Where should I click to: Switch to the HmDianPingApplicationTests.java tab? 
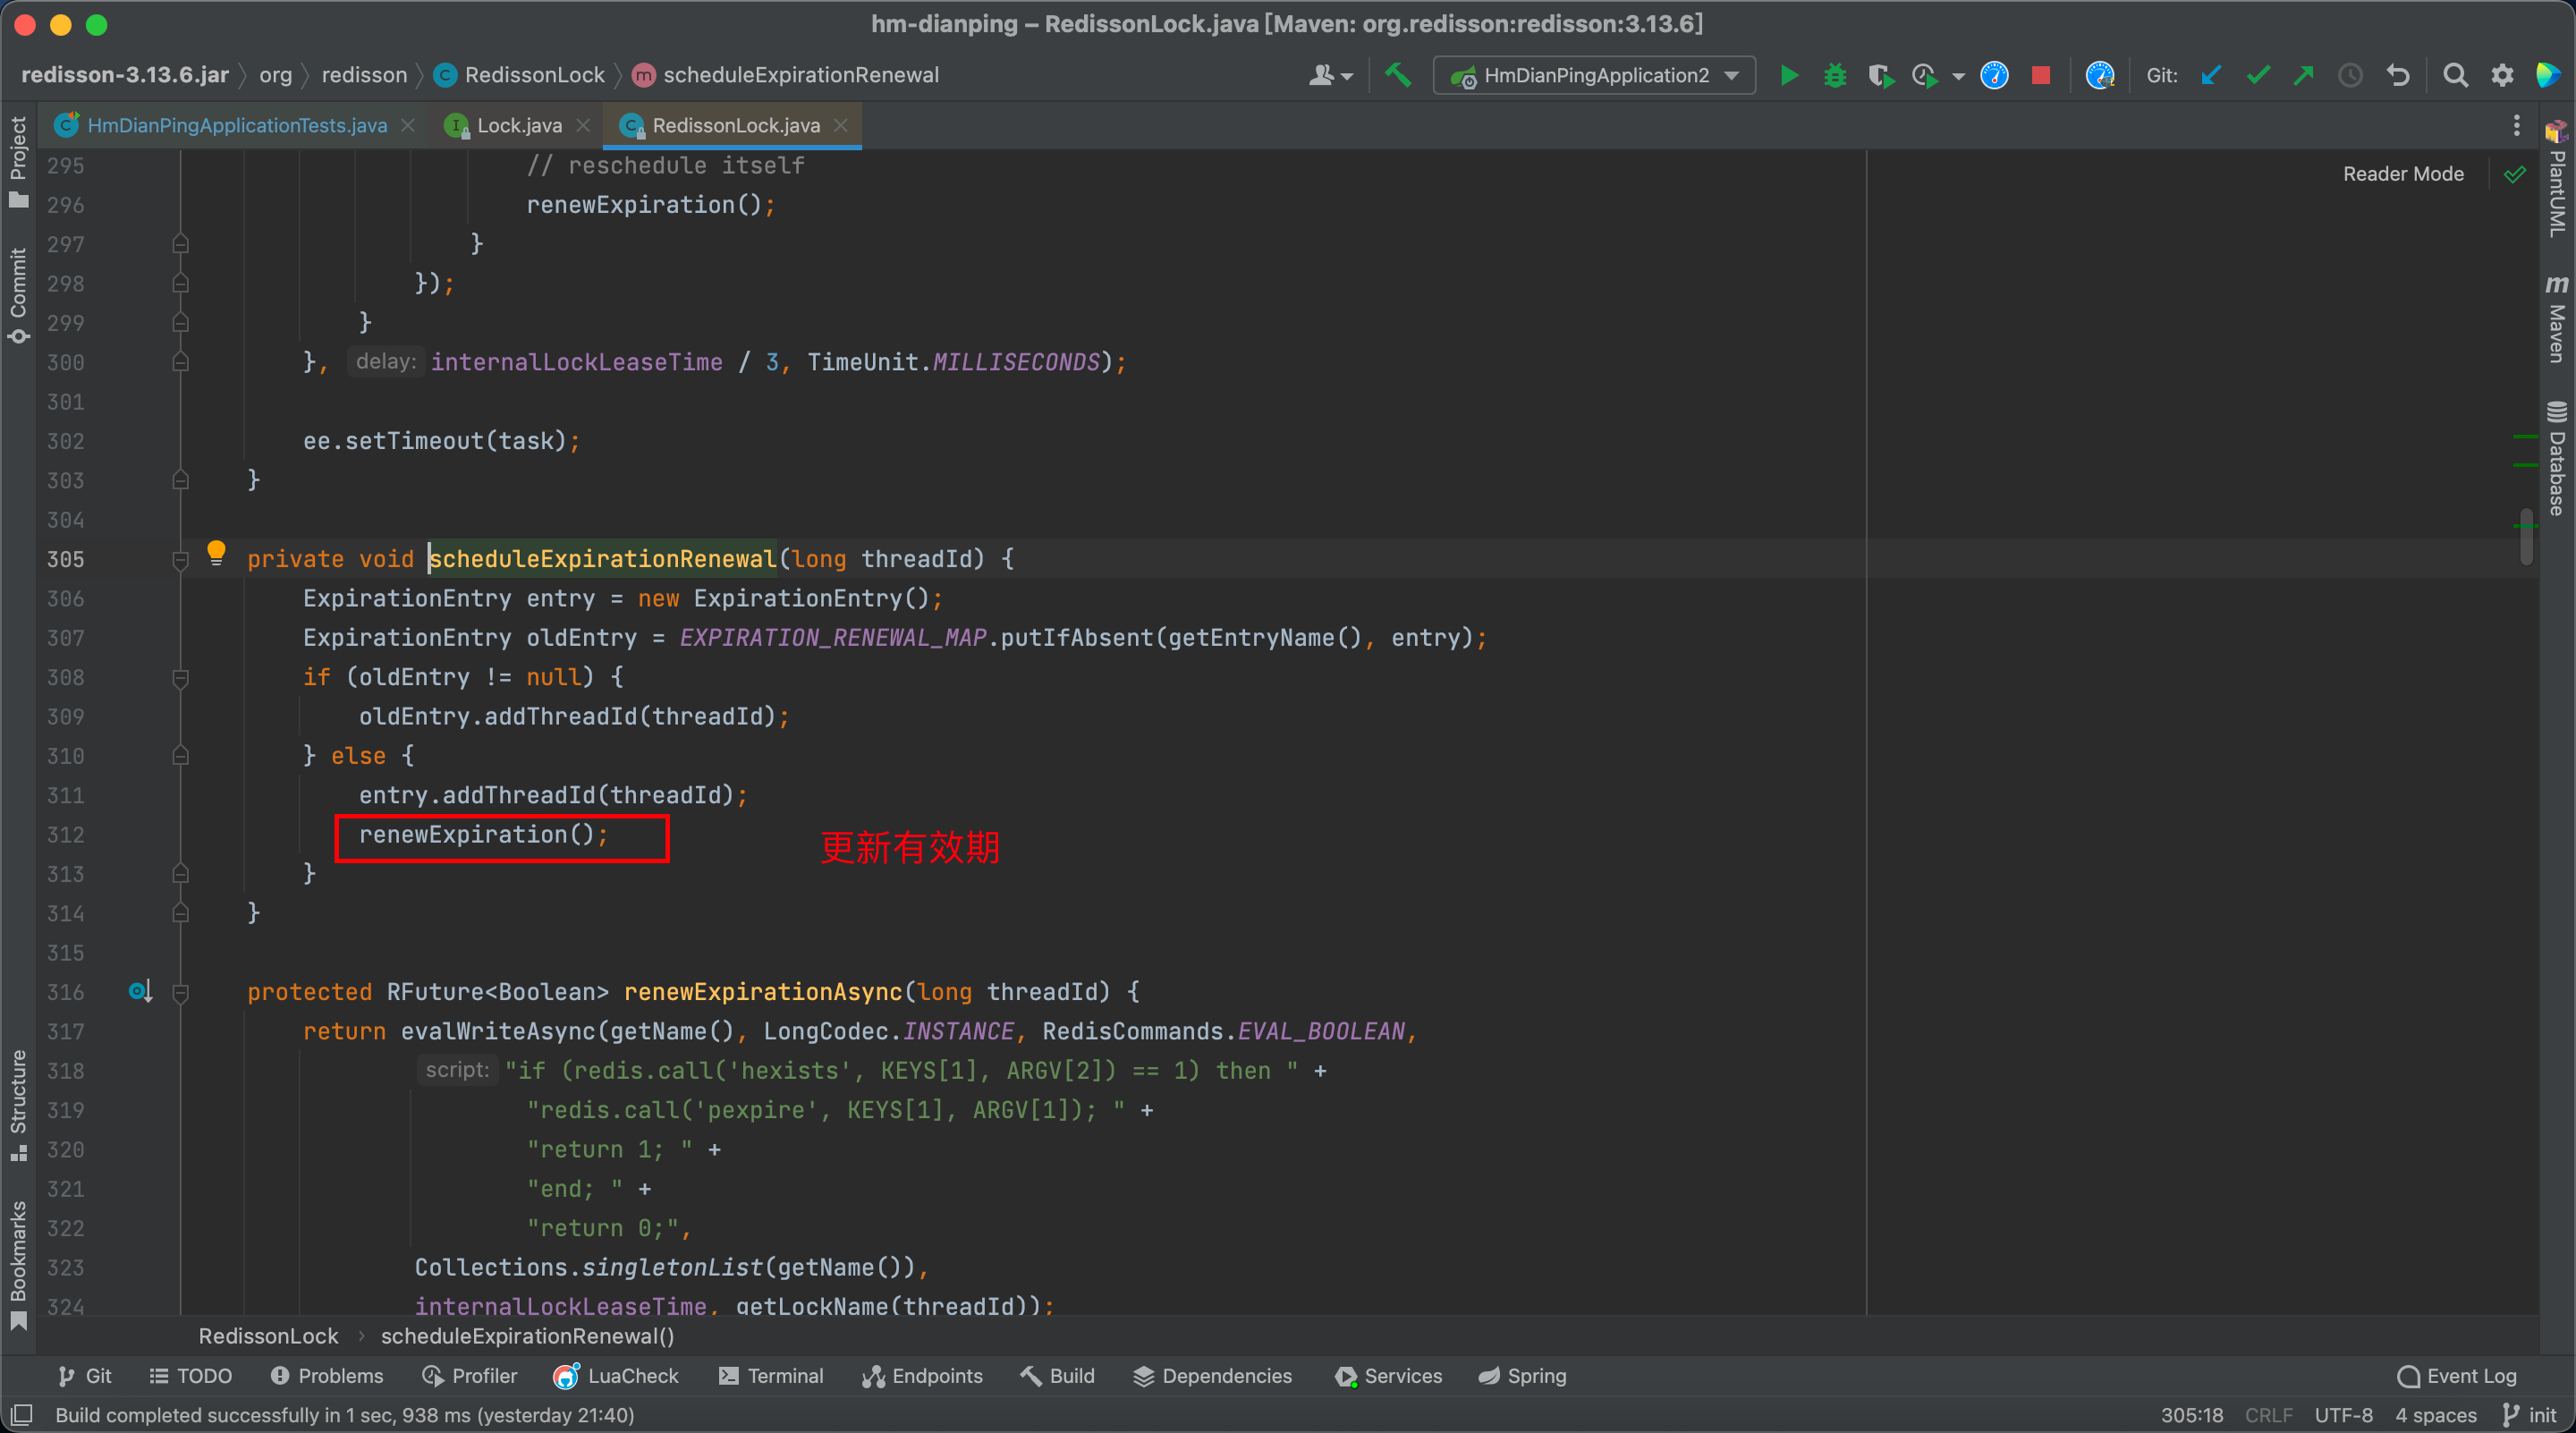pyautogui.click(x=236, y=125)
